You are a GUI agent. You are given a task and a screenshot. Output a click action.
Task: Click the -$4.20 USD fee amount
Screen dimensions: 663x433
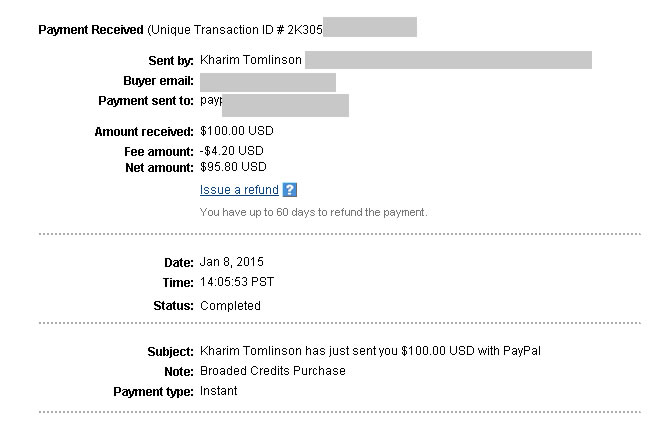232,151
